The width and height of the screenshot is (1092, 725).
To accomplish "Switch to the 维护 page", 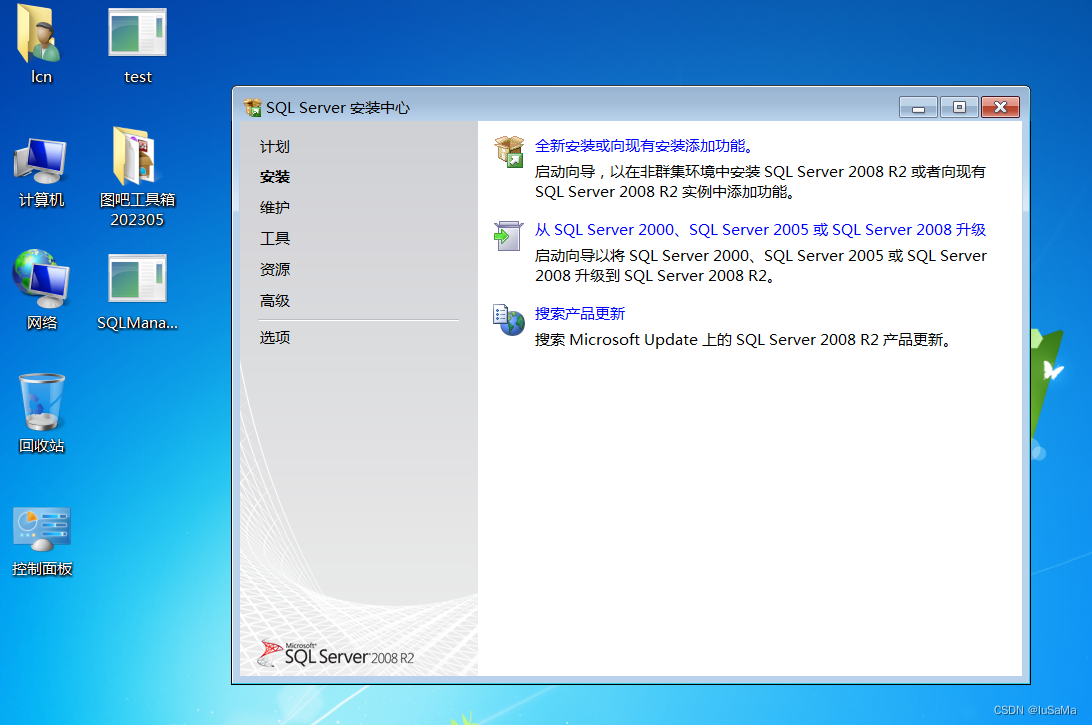I will click(274, 208).
